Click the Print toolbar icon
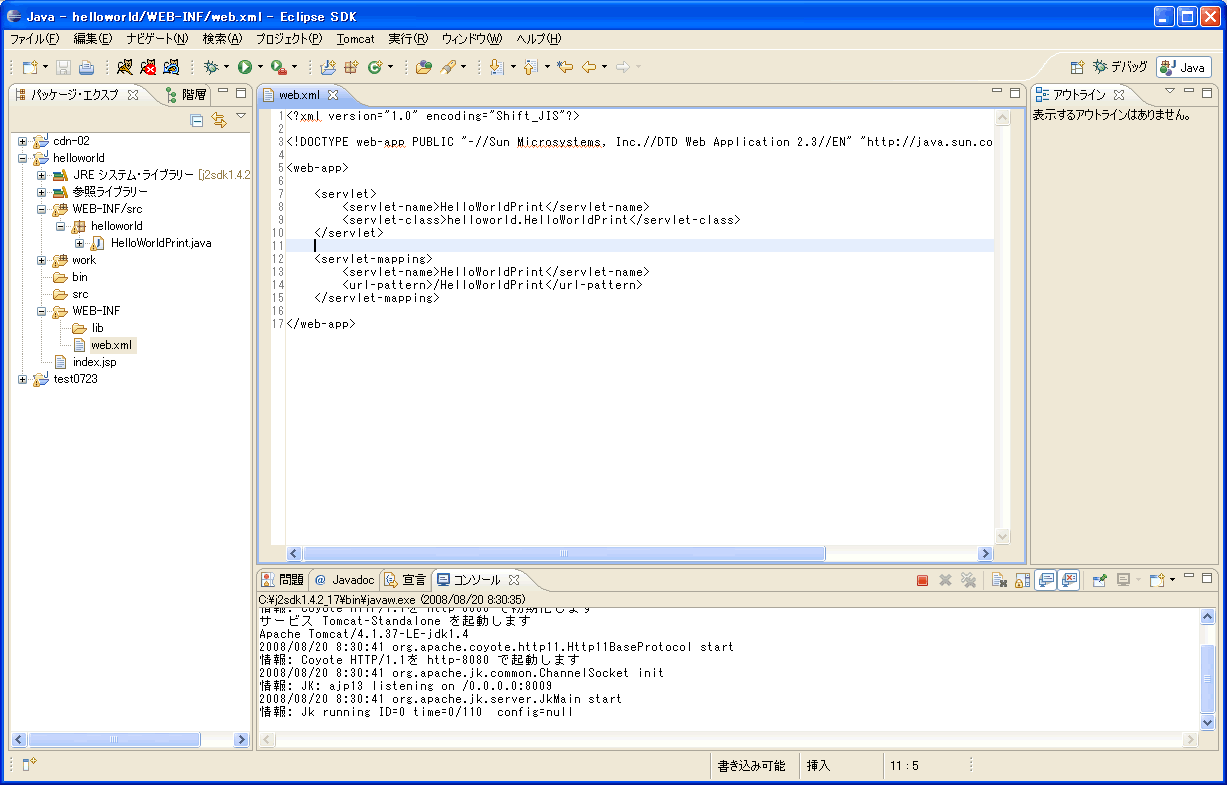 87,67
